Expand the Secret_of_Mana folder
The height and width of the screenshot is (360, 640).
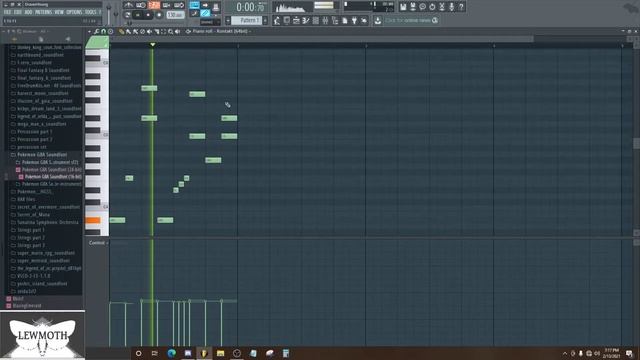pos(31,215)
